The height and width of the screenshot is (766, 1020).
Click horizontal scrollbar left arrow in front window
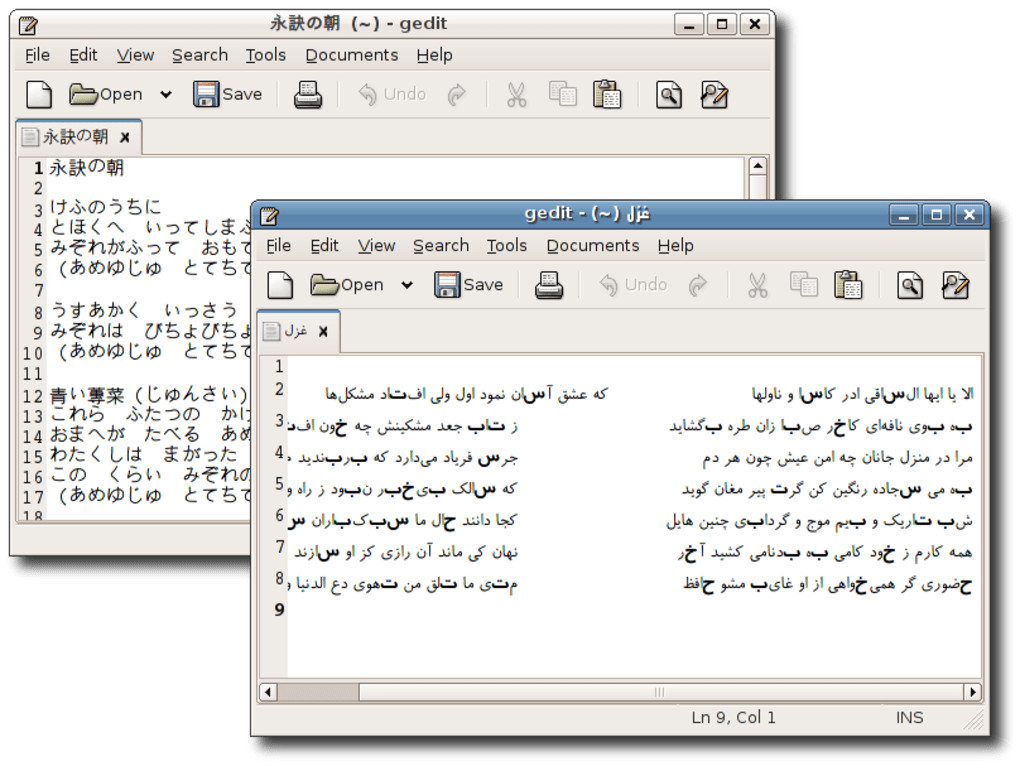click(267, 693)
